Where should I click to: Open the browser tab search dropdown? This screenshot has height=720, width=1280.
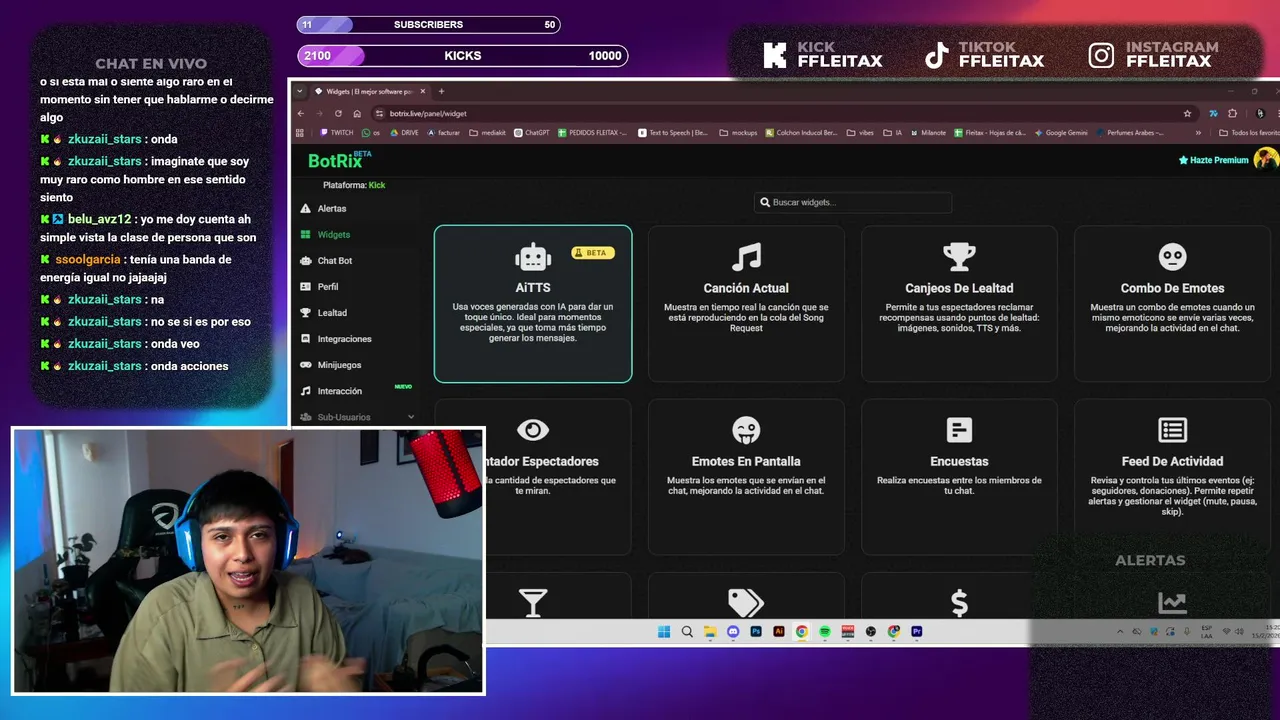tap(300, 91)
